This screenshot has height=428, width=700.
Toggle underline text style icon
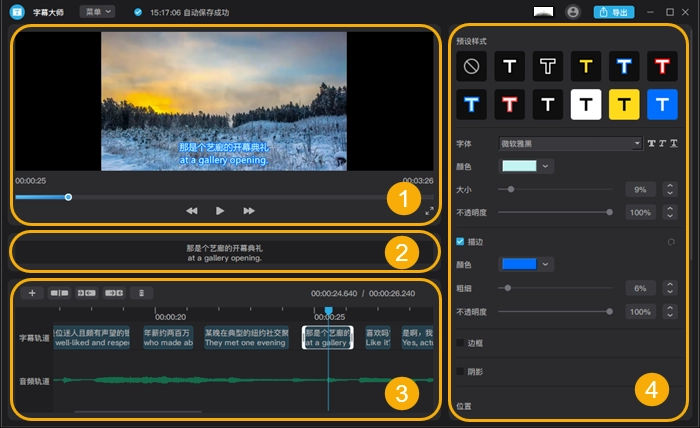coord(674,144)
